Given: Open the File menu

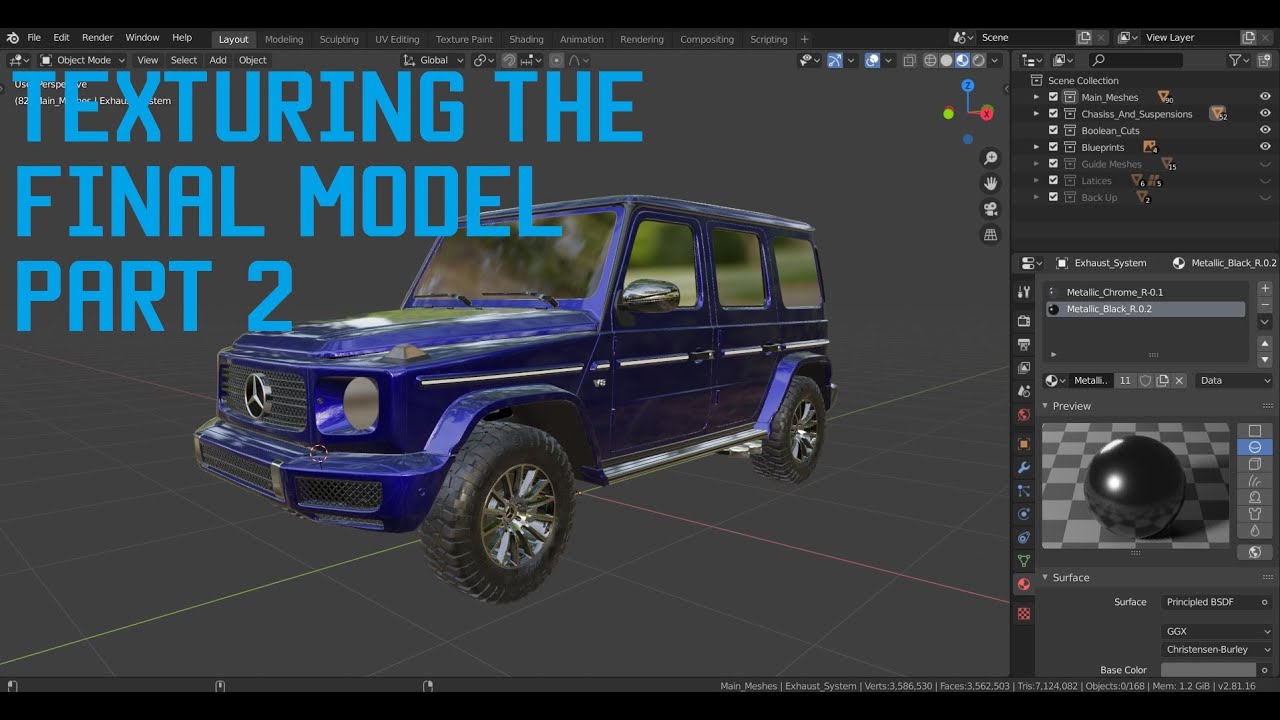Looking at the screenshot, I should [x=34, y=38].
